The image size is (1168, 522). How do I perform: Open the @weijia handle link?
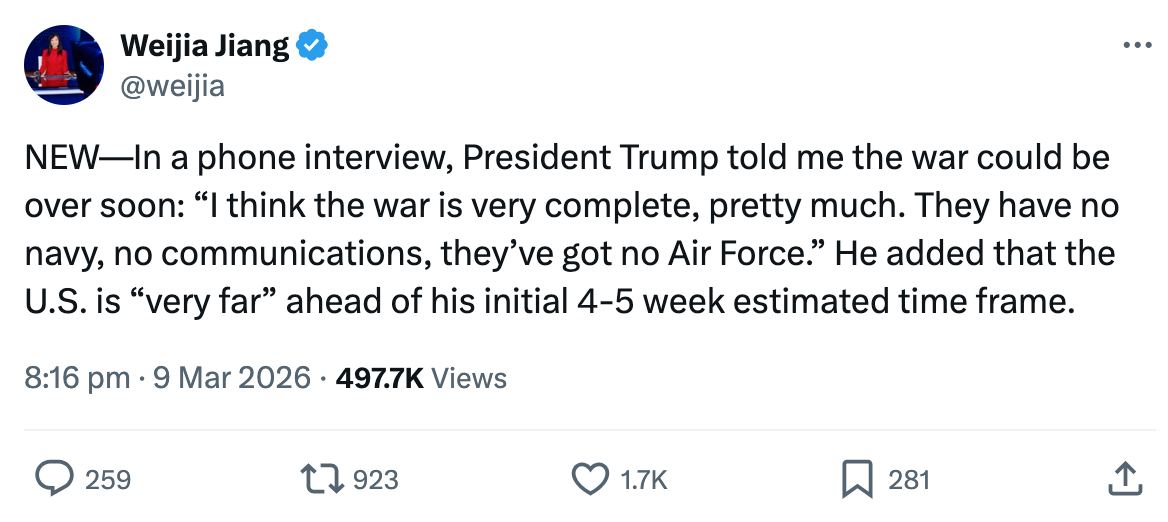click(172, 87)
